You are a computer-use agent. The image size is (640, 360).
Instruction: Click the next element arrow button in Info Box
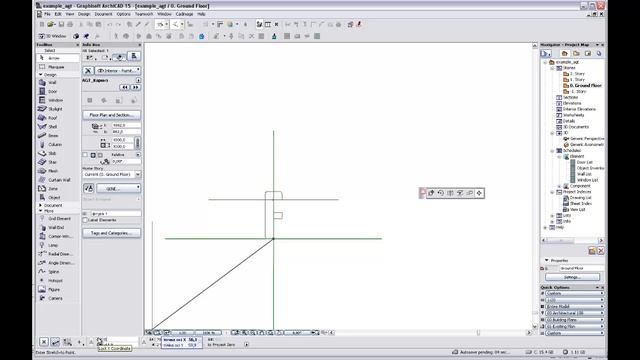[x=136, y=87]
